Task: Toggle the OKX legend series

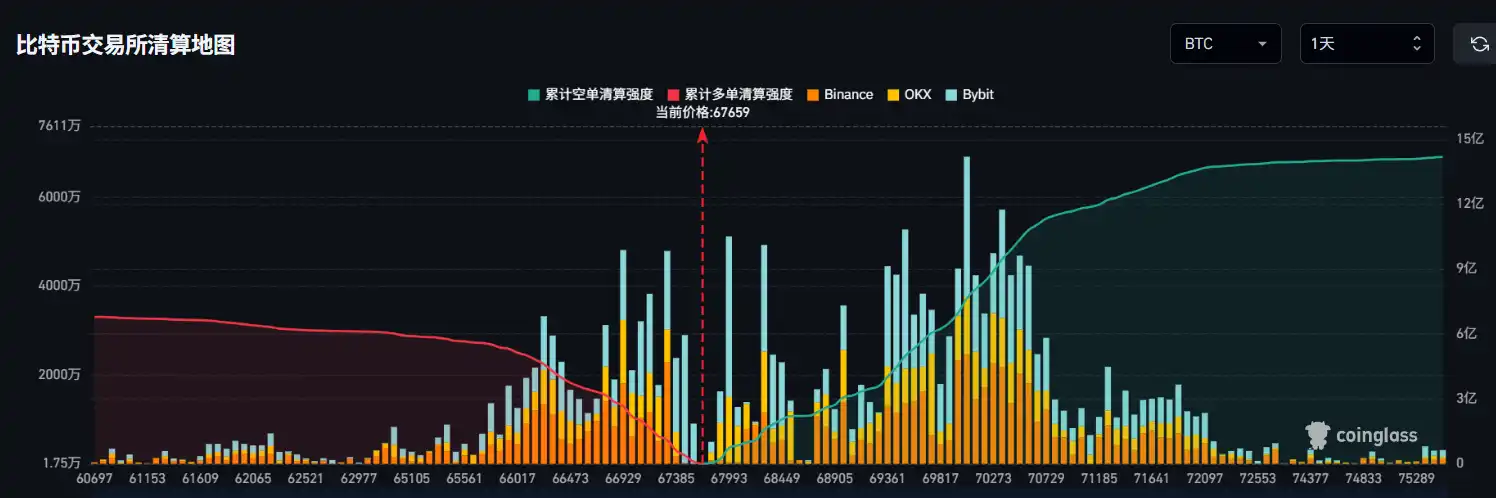Action: point(907,94)
